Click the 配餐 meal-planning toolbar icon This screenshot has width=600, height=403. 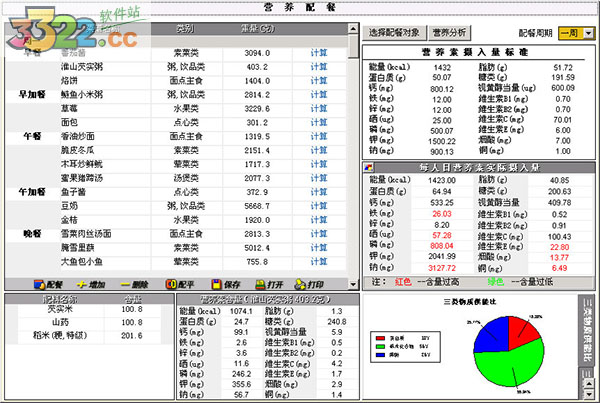[39, 284]
